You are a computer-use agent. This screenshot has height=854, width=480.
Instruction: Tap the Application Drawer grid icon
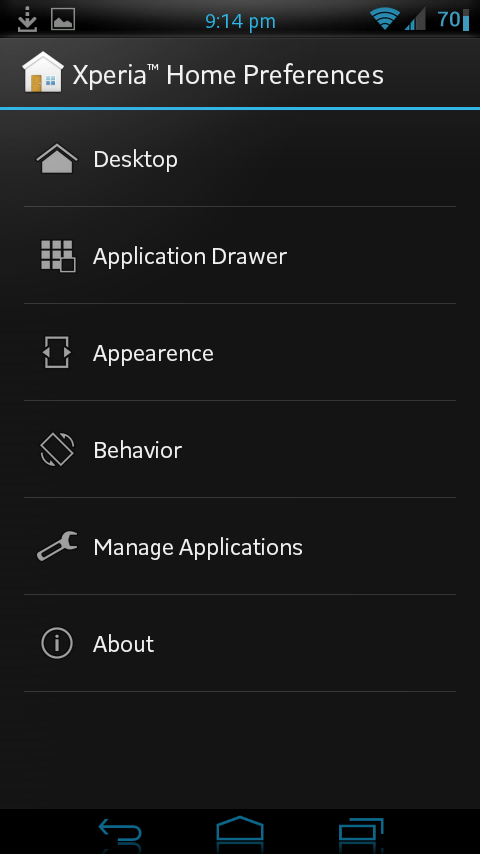(58, 256)
